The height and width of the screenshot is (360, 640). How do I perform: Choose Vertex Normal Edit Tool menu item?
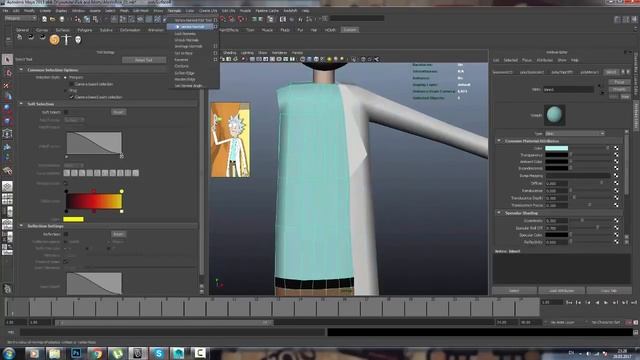click(193, 20)
